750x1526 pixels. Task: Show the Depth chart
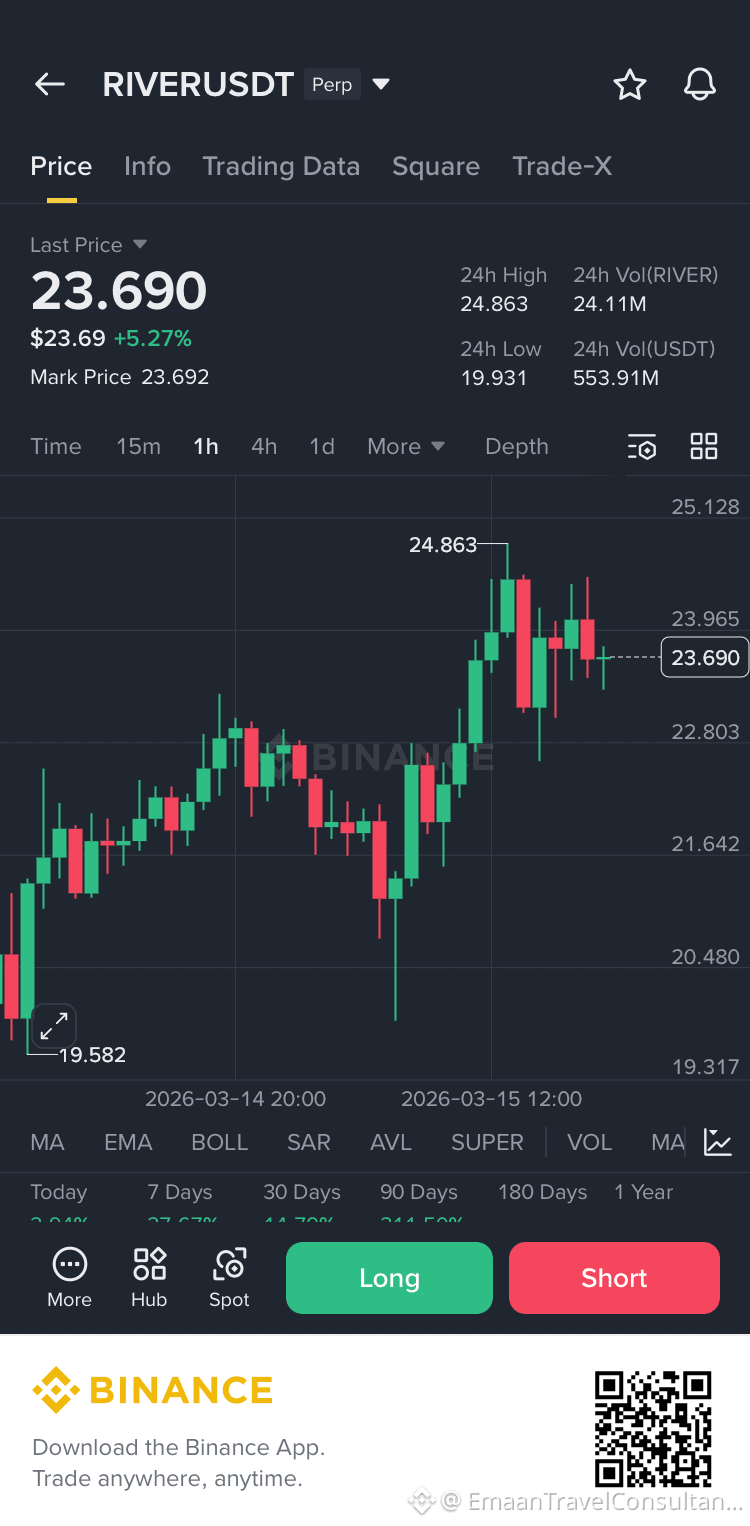(x=517, y=447)
